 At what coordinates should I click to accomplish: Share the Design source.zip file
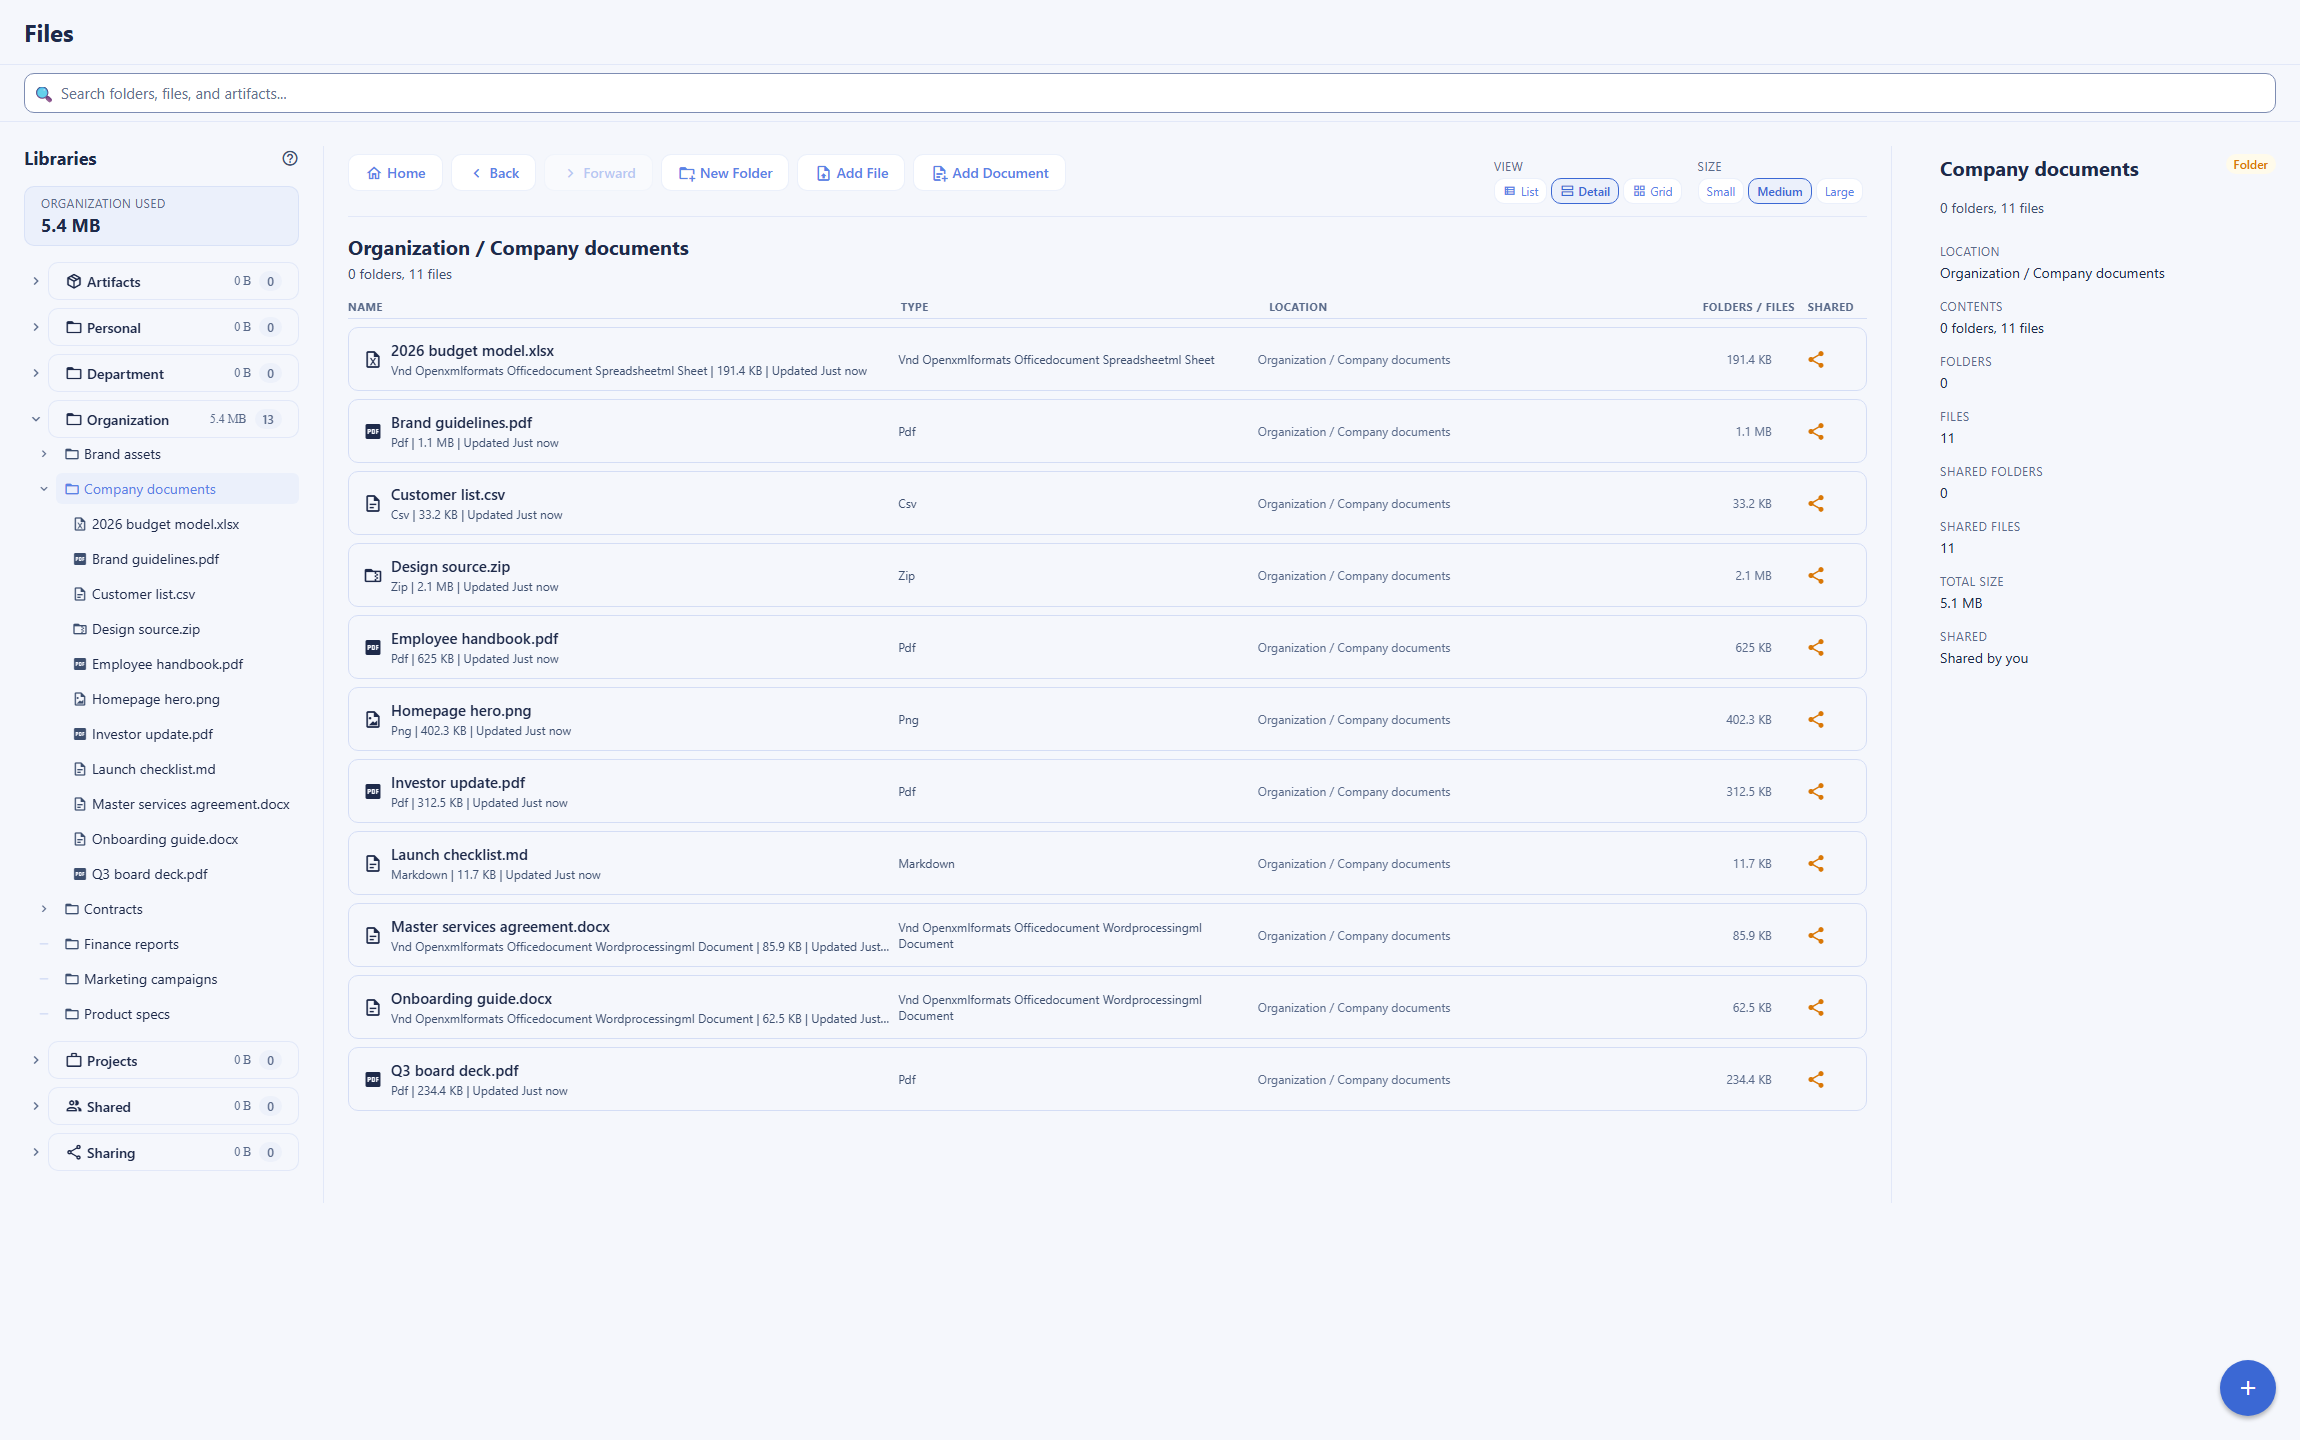[x=1816, y=576]
